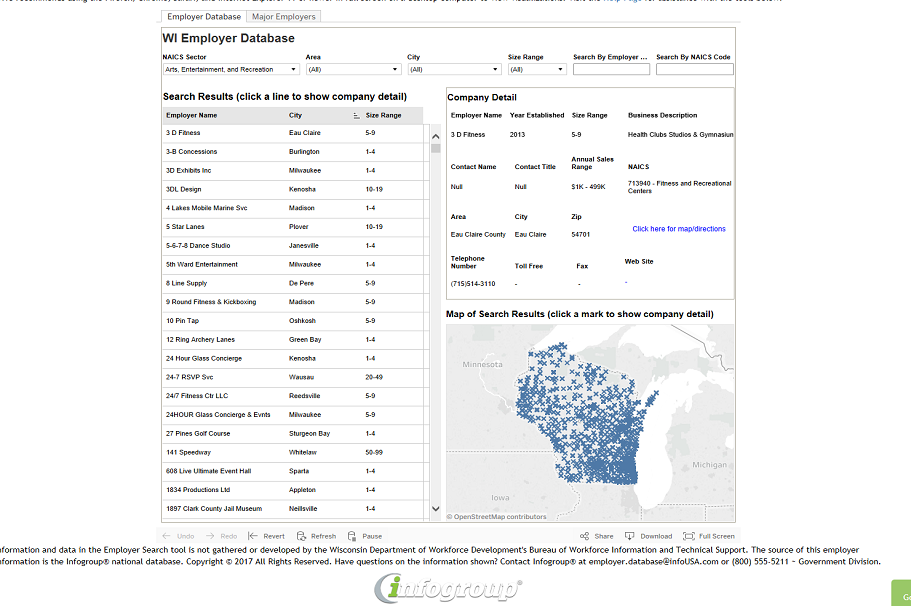This screenshot has height=606, width=911.
Task: Select the 8 Line Supply row
Action: tap(293, 284)
